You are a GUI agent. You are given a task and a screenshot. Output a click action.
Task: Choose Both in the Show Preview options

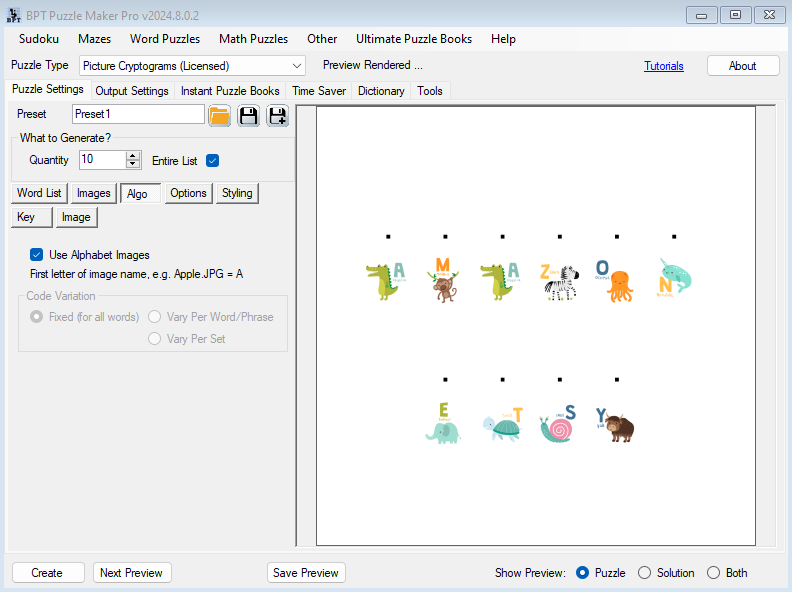tap(713, 573)
